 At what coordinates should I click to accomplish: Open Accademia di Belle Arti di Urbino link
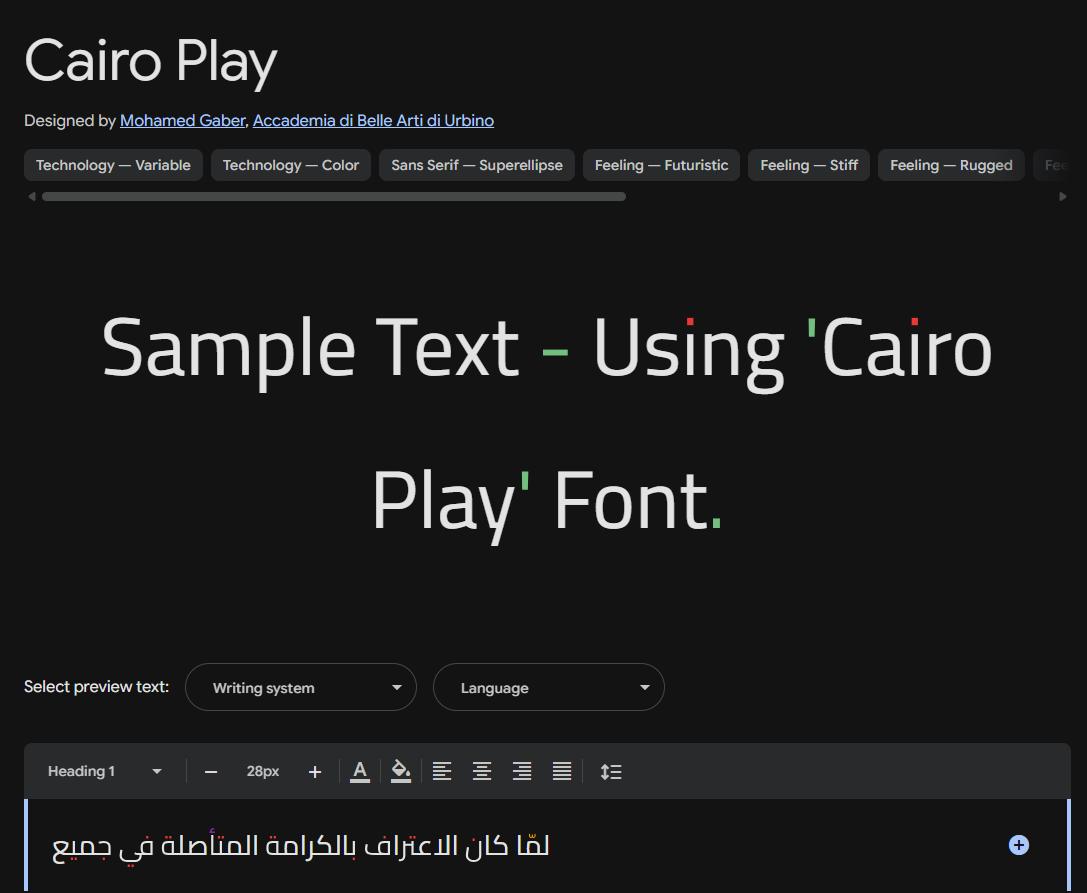tap(373, 121)
